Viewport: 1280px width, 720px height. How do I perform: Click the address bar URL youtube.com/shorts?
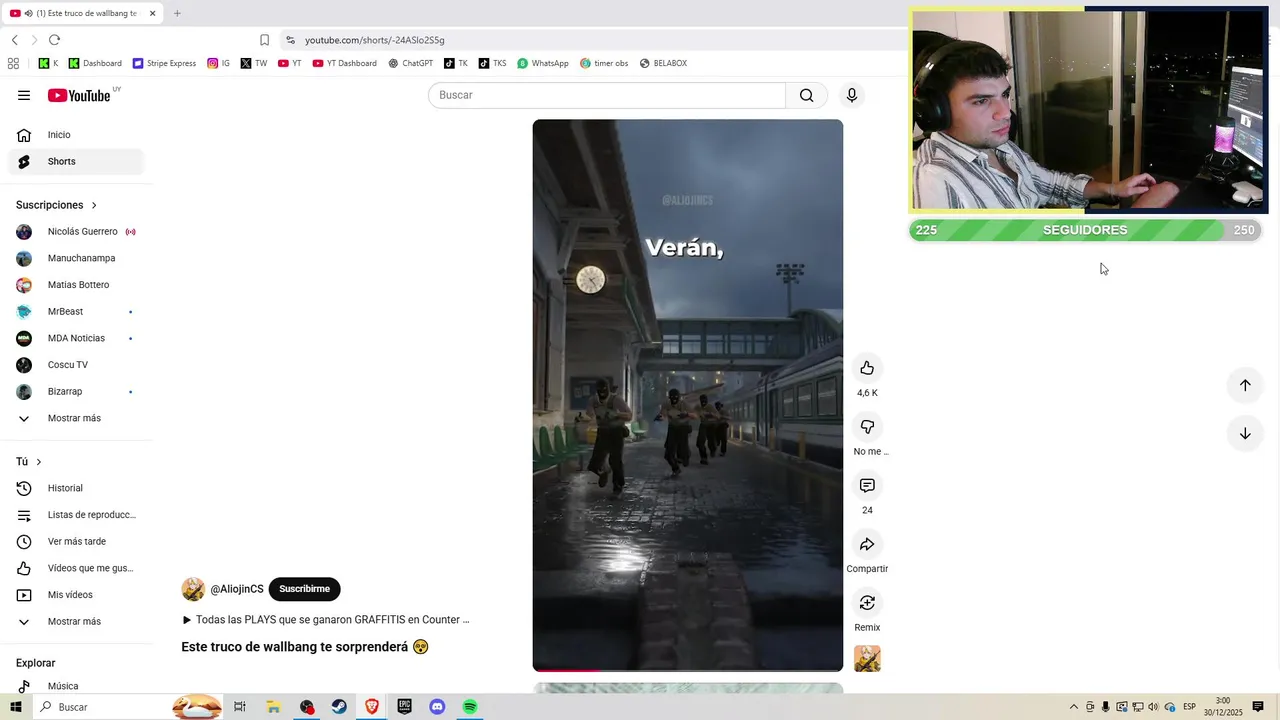pos(375,40)
